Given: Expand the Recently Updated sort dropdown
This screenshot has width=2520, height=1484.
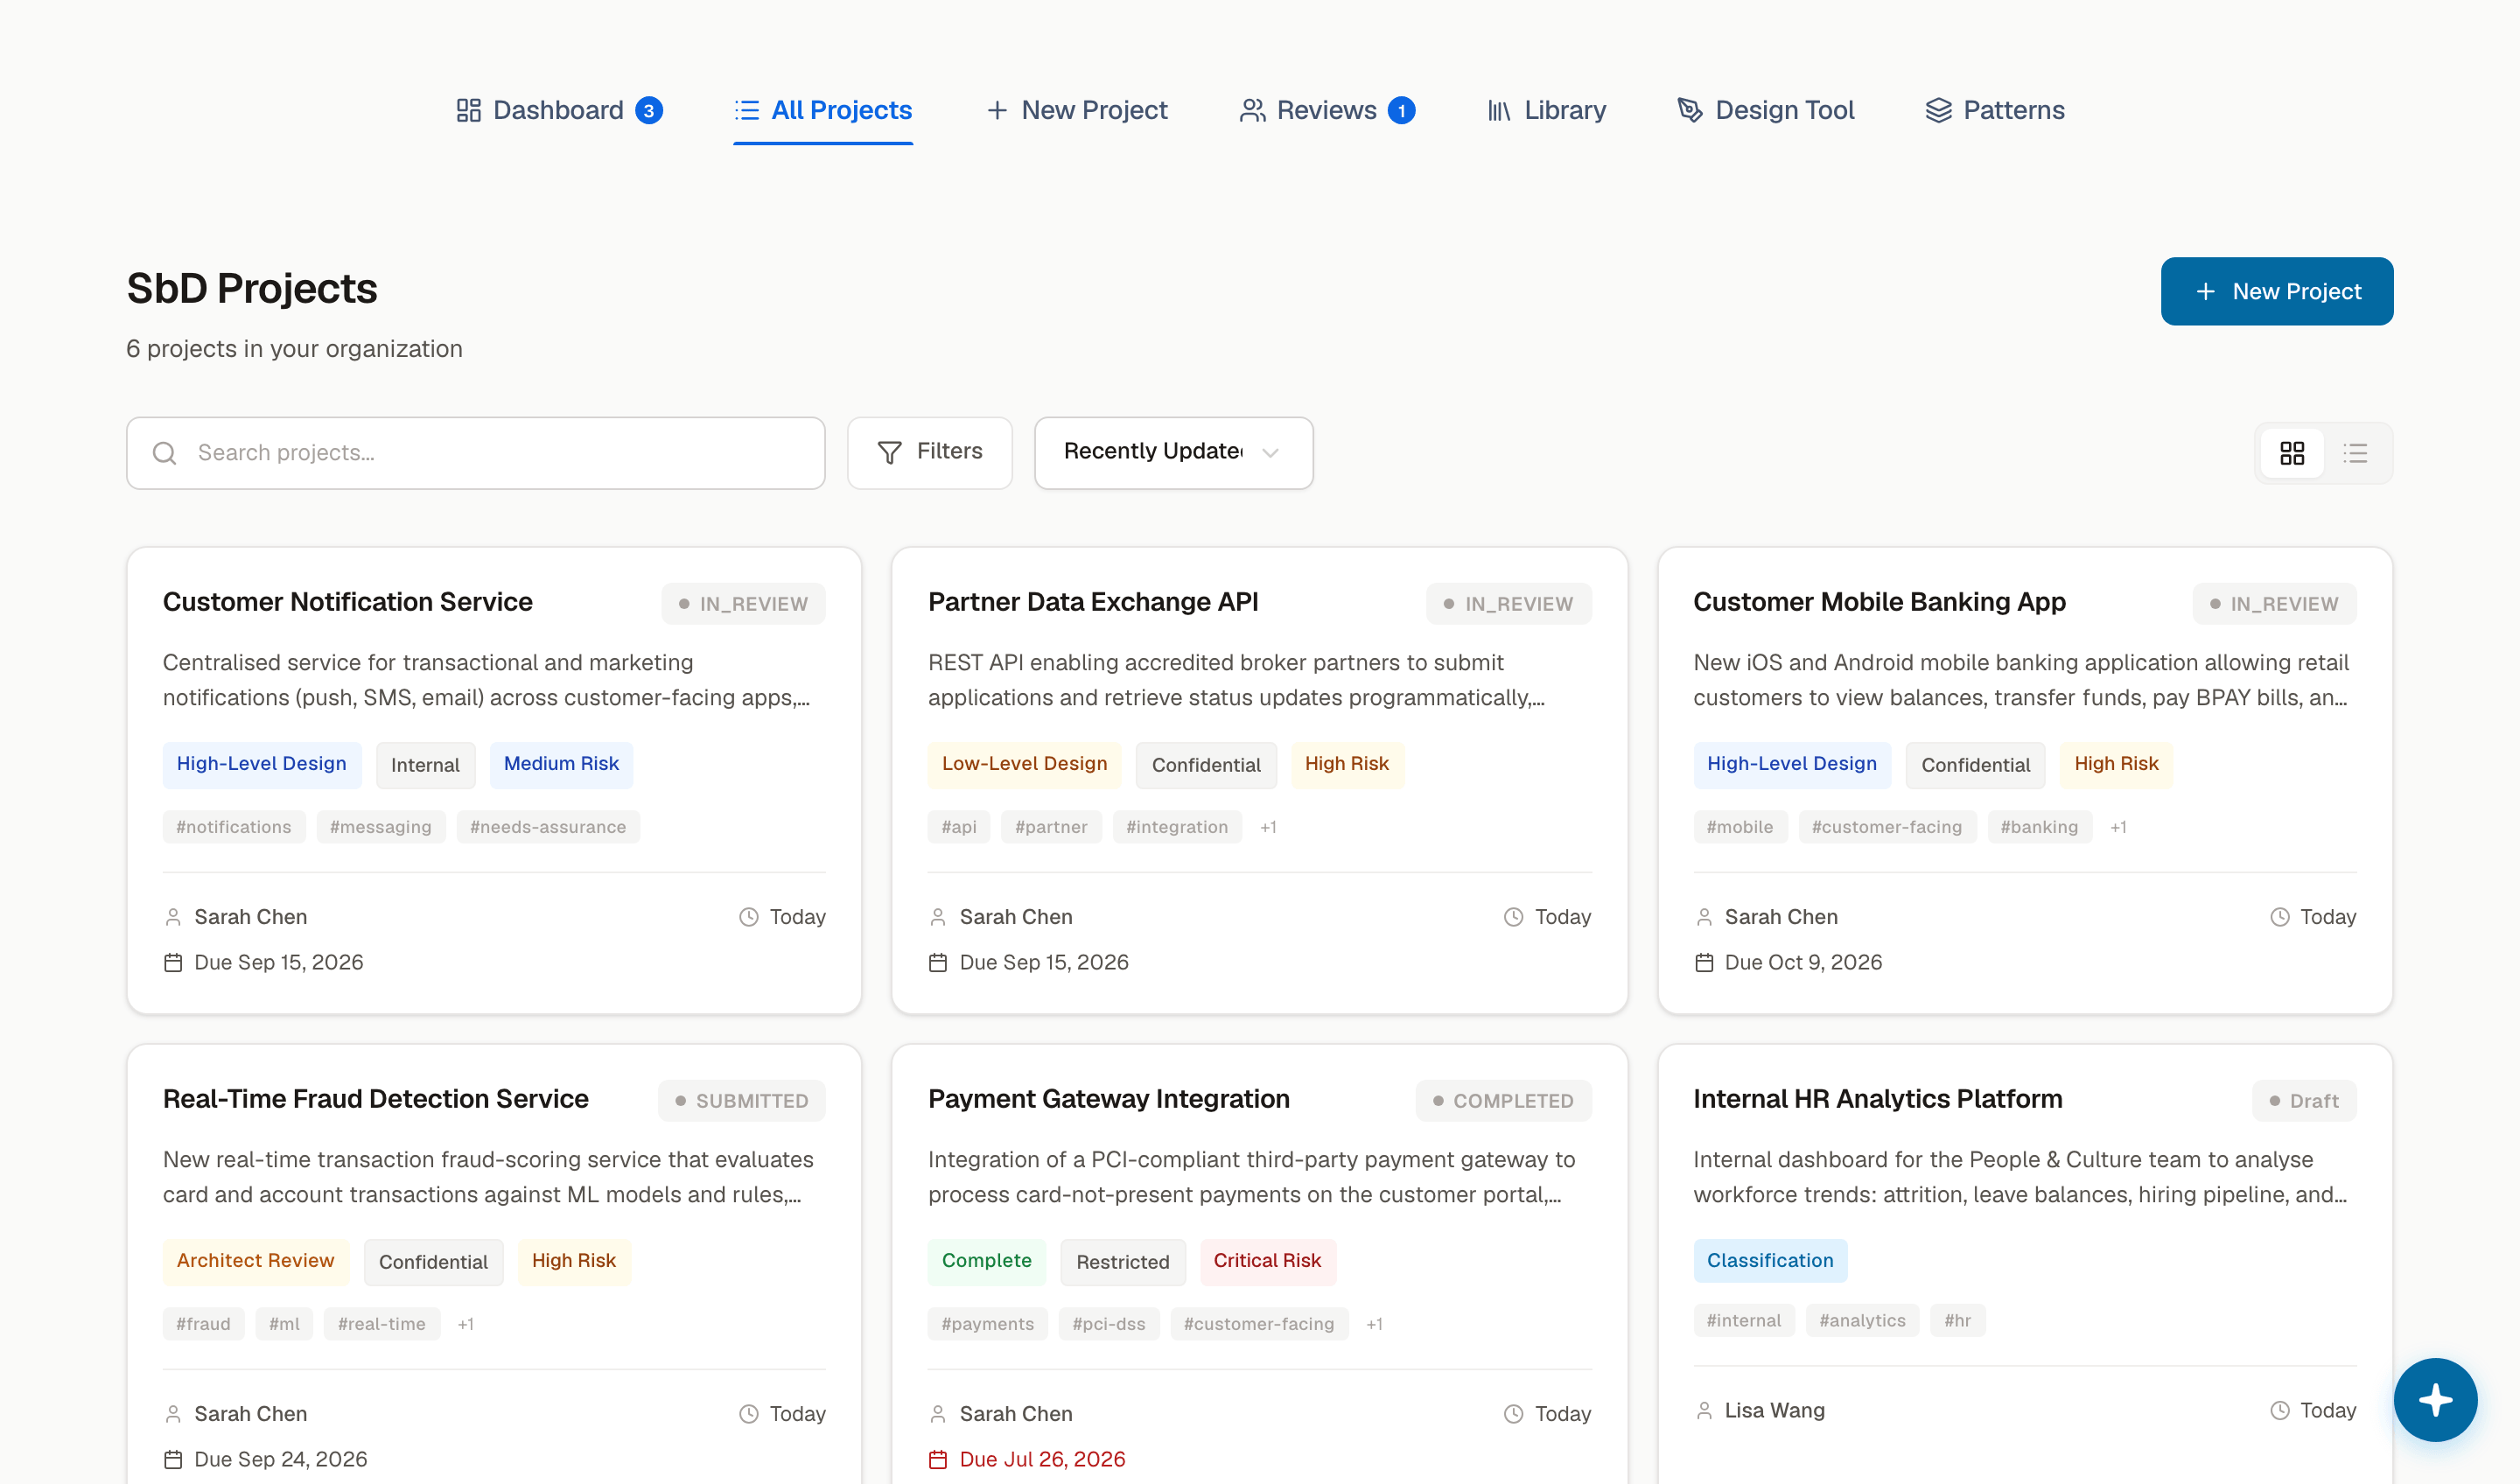Looking at the screenshot, I should point(1173,453).
